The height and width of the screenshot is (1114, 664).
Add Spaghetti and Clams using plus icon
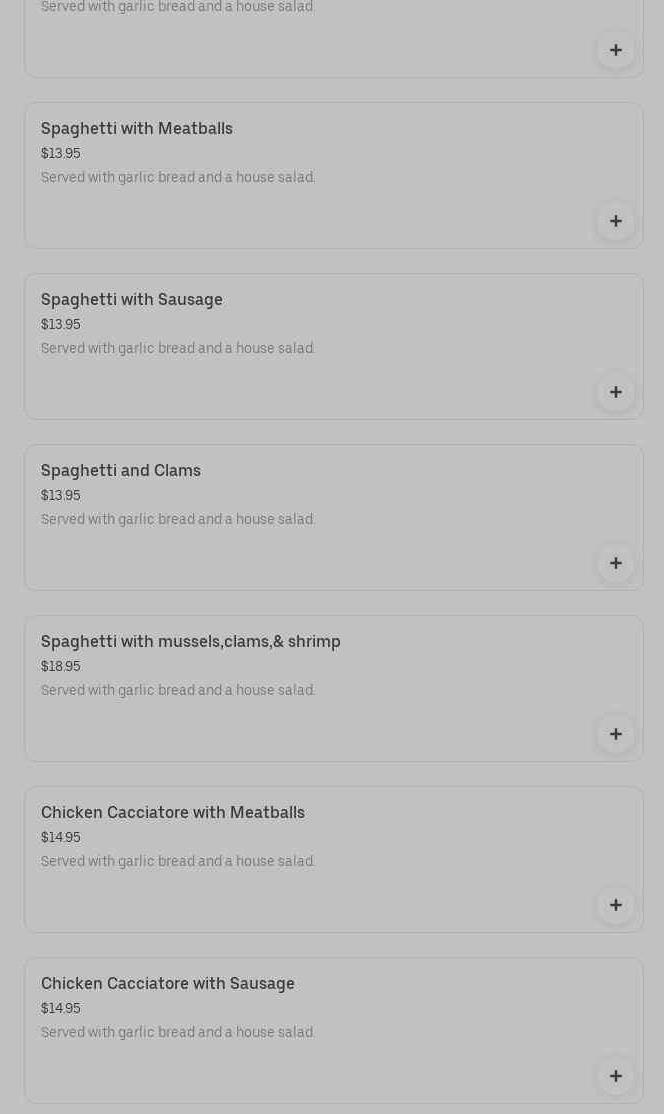click(616, 563)
